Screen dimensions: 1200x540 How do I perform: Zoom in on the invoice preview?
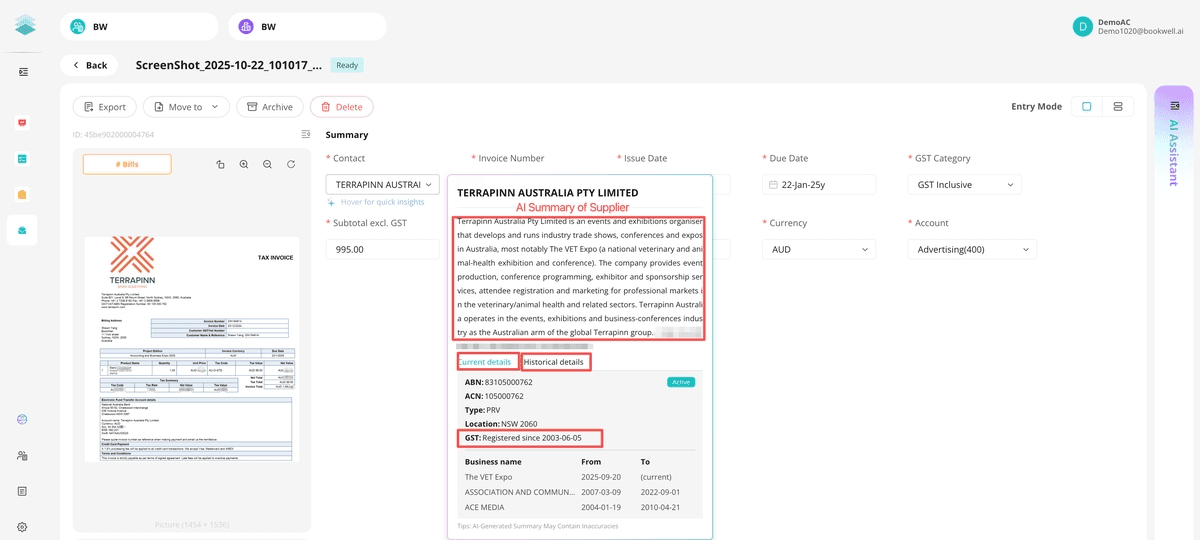(x=244, y=164)
